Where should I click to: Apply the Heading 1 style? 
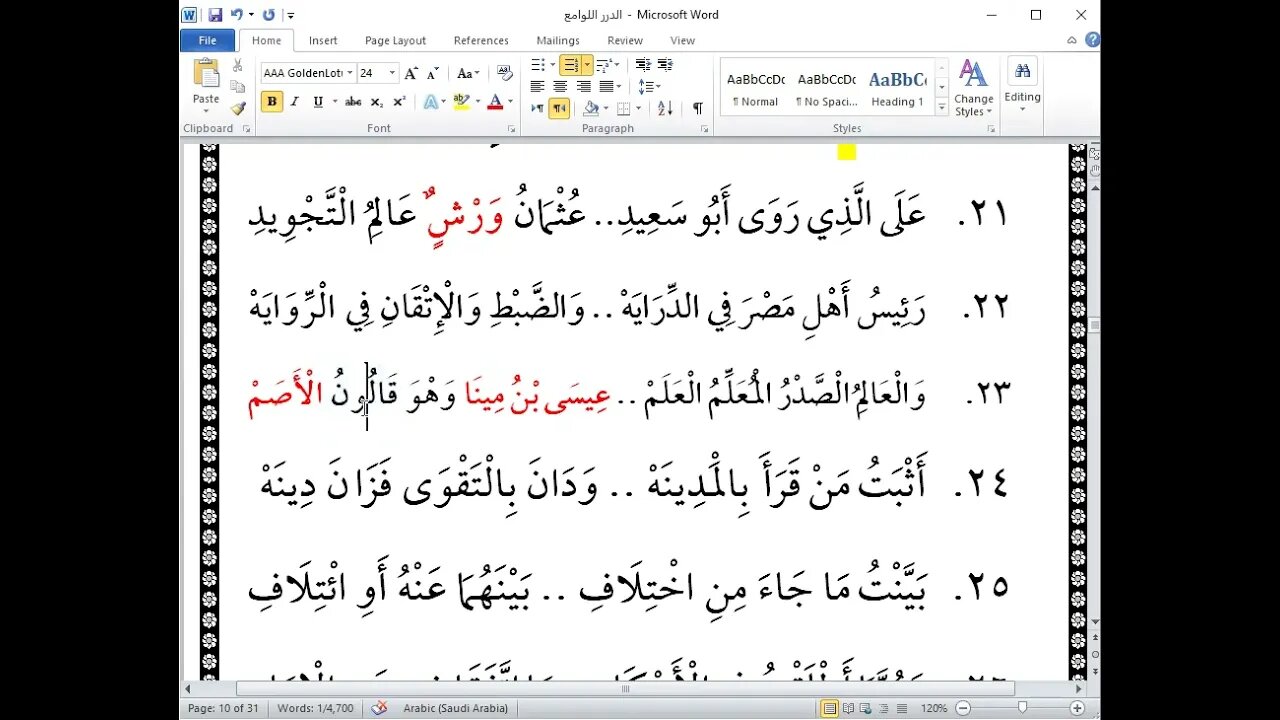pos(897,88)
